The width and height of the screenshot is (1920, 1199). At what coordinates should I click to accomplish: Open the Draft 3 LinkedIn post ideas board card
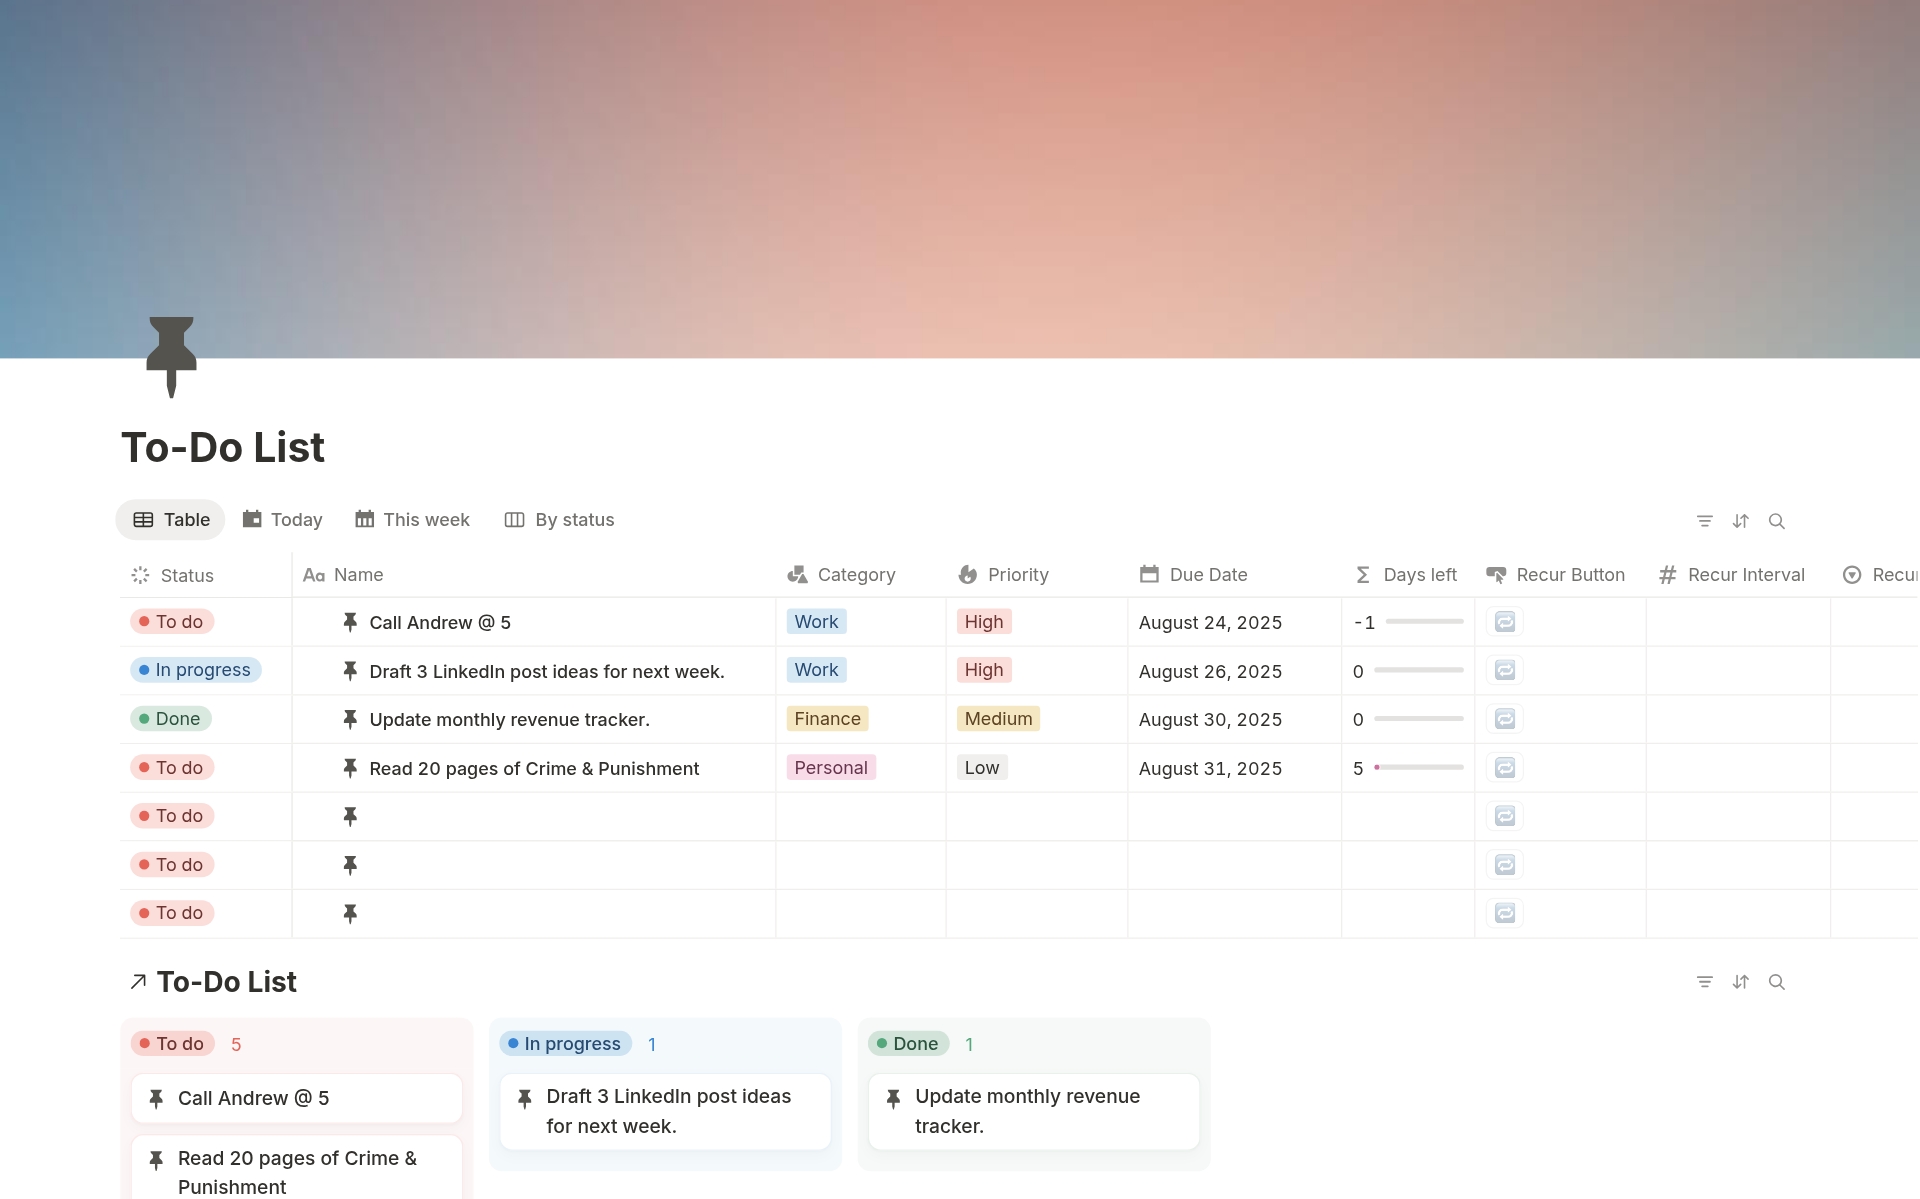click(665, 1111)
